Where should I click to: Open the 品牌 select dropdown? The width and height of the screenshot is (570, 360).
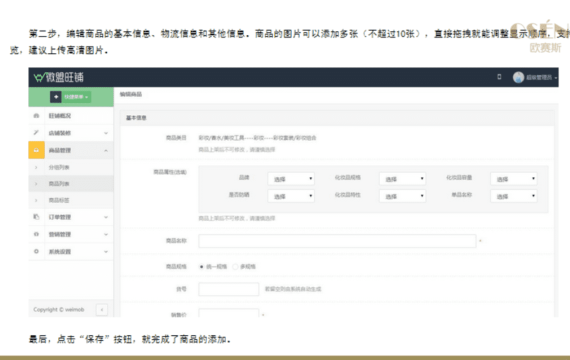tap(291, 179)
